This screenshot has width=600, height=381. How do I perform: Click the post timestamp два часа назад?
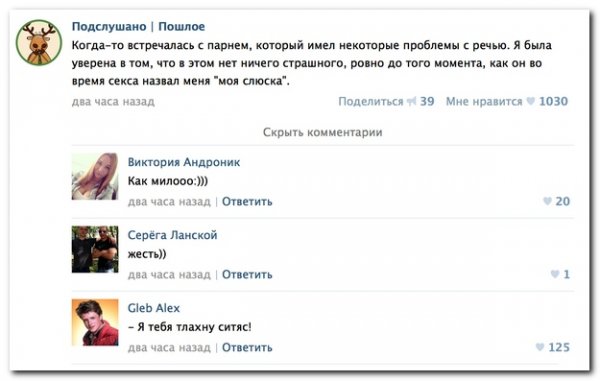point(113,102)
